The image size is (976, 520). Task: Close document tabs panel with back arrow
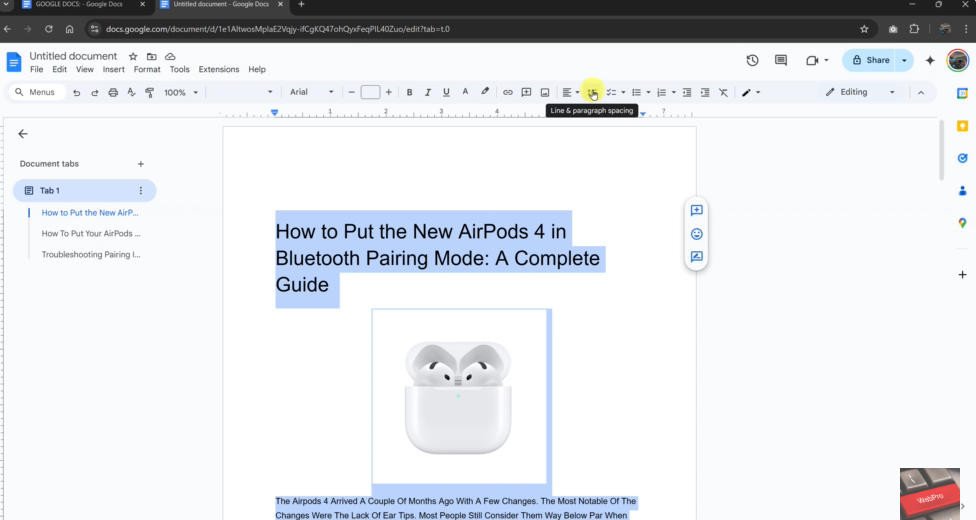[x=23, y=133]
